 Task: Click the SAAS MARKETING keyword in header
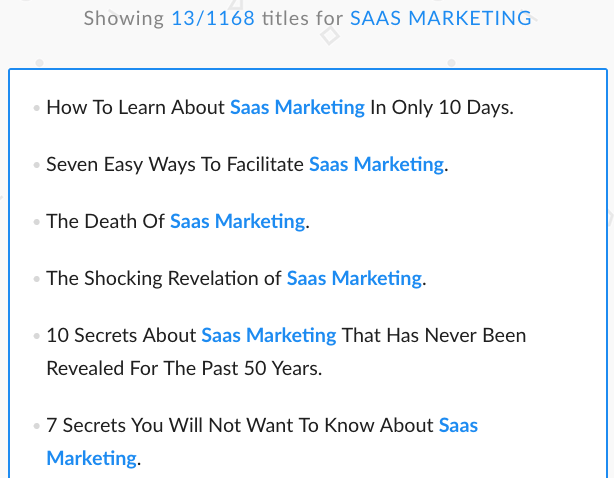pos(441,18)
